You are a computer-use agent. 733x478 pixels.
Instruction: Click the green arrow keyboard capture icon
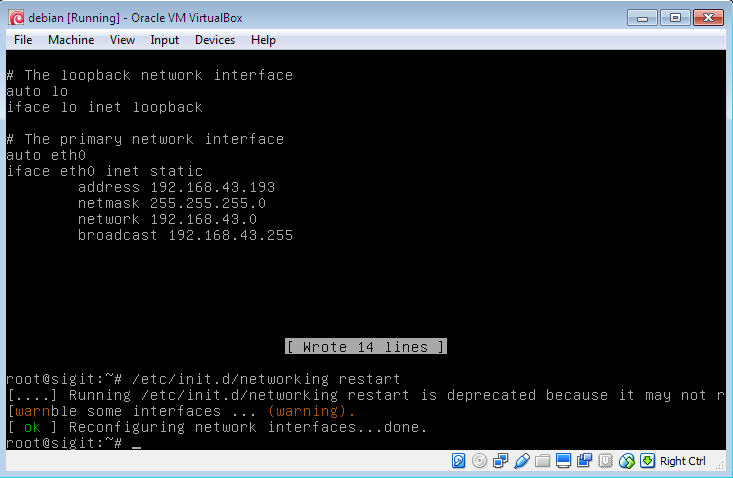click(647, 461)
